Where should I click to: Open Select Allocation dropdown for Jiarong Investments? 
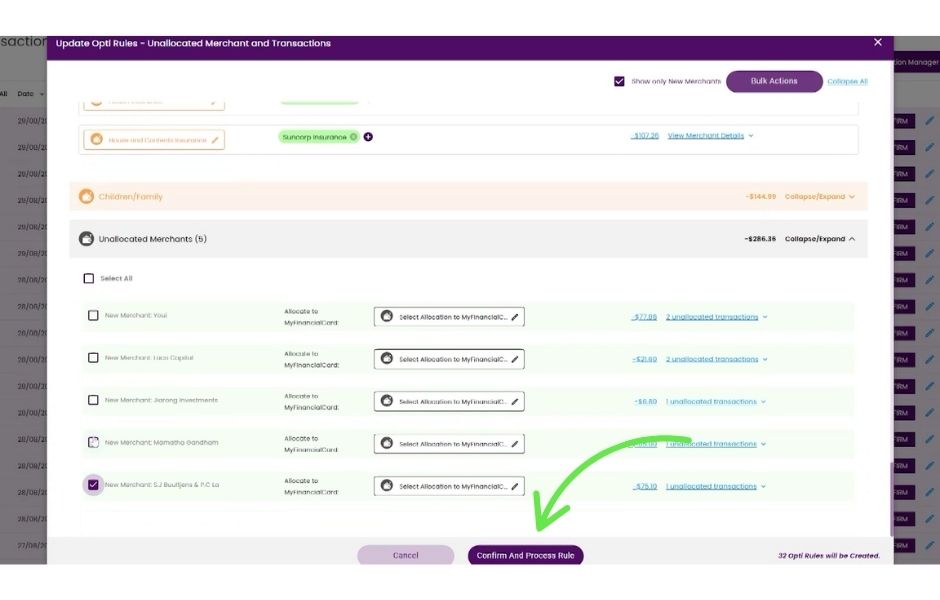(448, 401)
